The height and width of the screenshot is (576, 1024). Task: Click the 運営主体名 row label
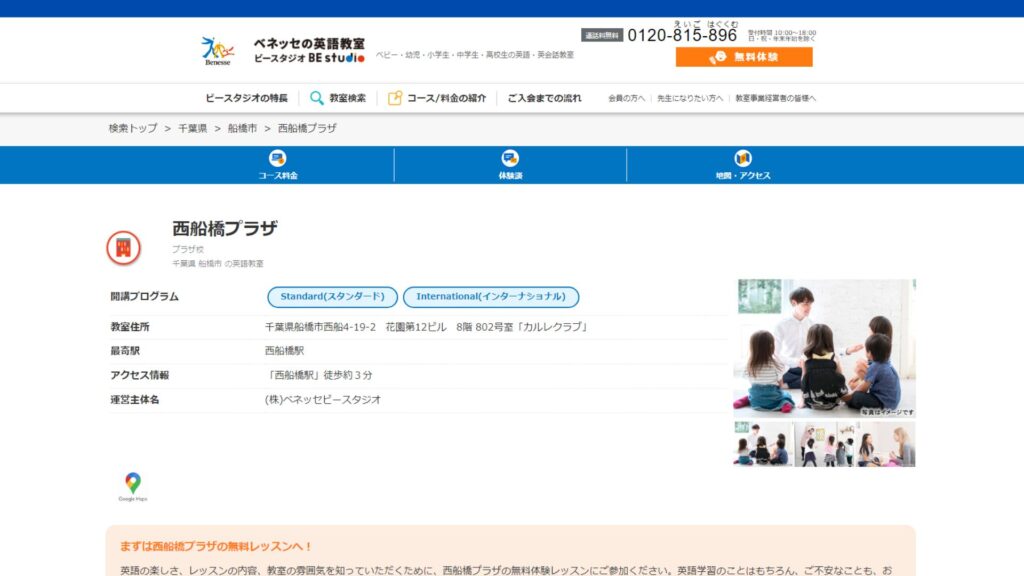point(135,400)
